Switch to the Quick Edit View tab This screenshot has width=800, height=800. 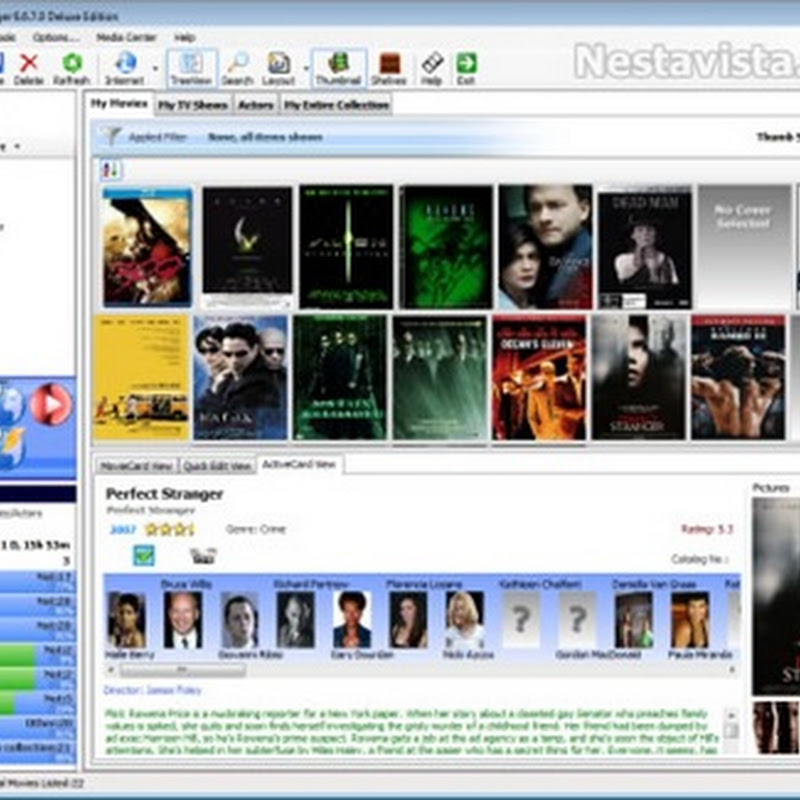(217, 466)
